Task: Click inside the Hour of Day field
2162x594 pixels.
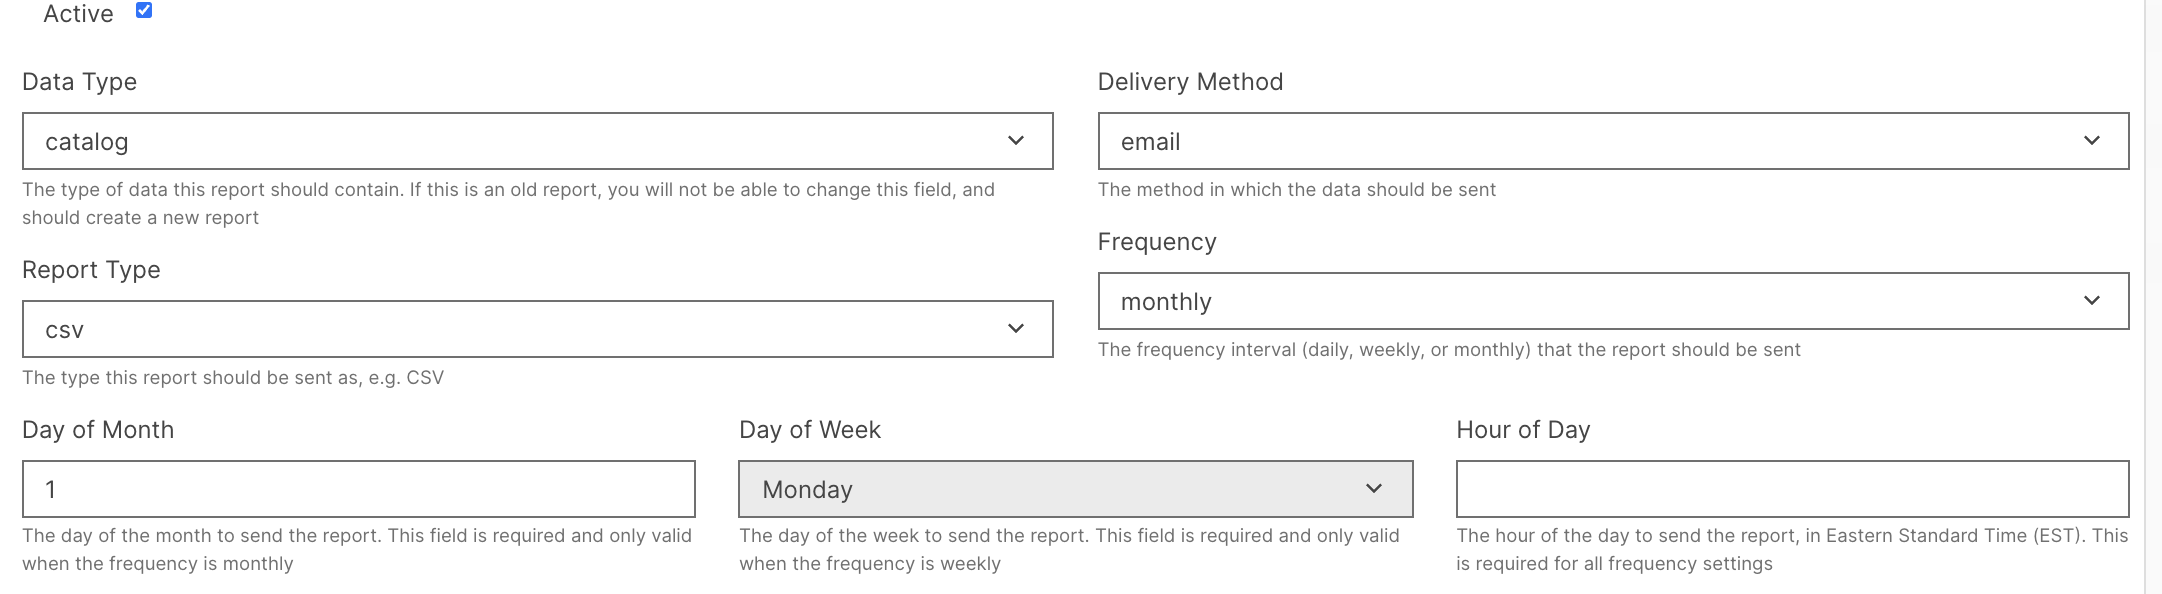Action: [x=1790, y=489]
